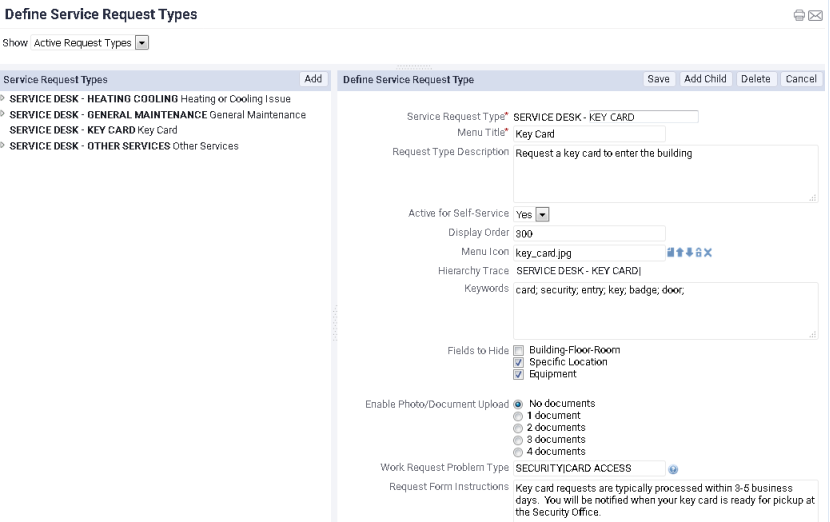Click the help icon next to Work Request Problem Type
830x522 pixels.
(x=673, y=469)
